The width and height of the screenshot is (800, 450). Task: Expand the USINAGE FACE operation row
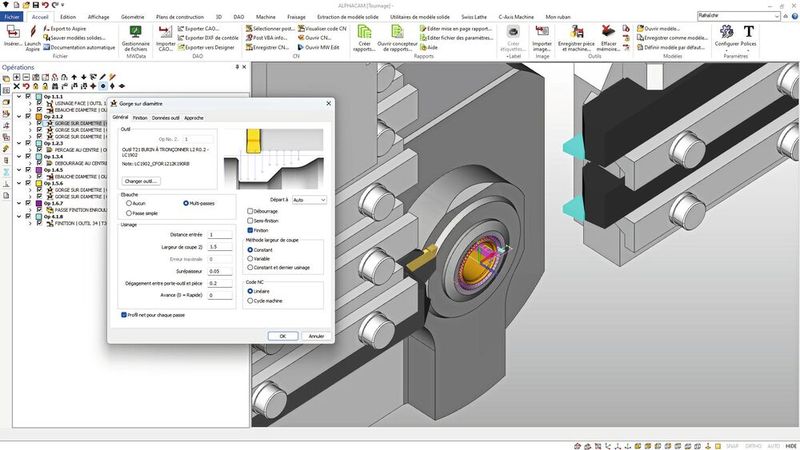[x=29, y=103]
